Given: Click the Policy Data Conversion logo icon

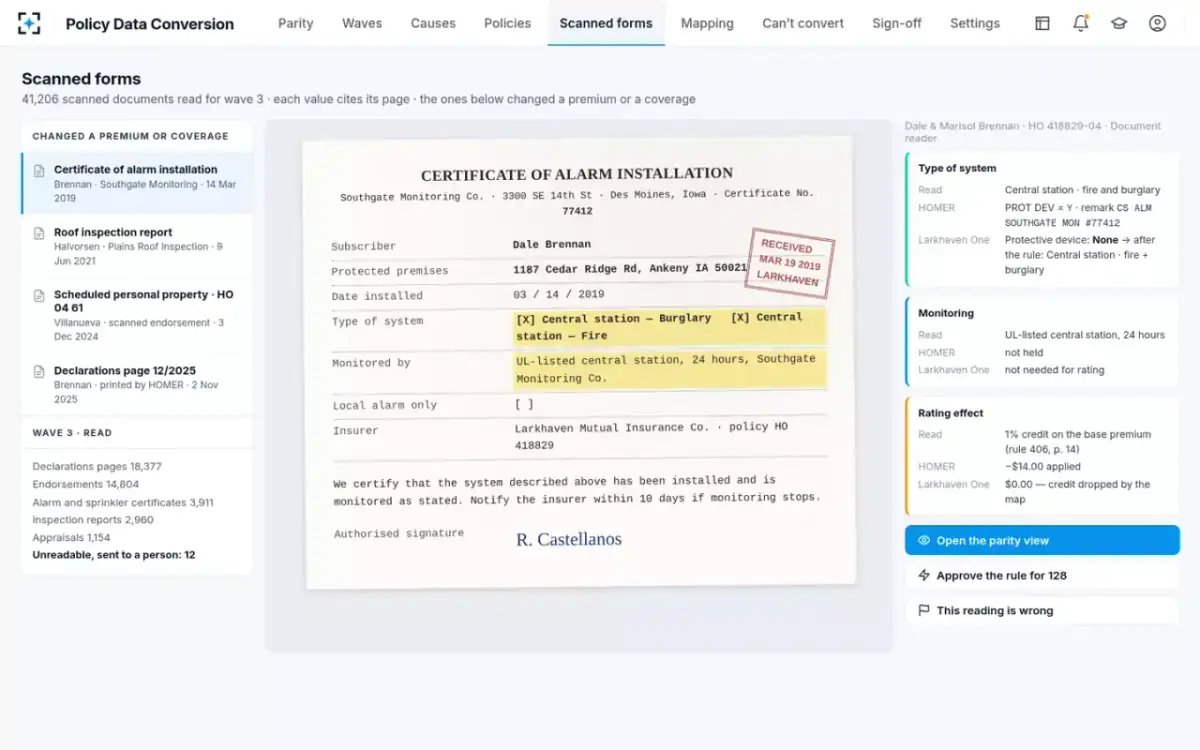Looking at the screenshot, I should point(30,23).
